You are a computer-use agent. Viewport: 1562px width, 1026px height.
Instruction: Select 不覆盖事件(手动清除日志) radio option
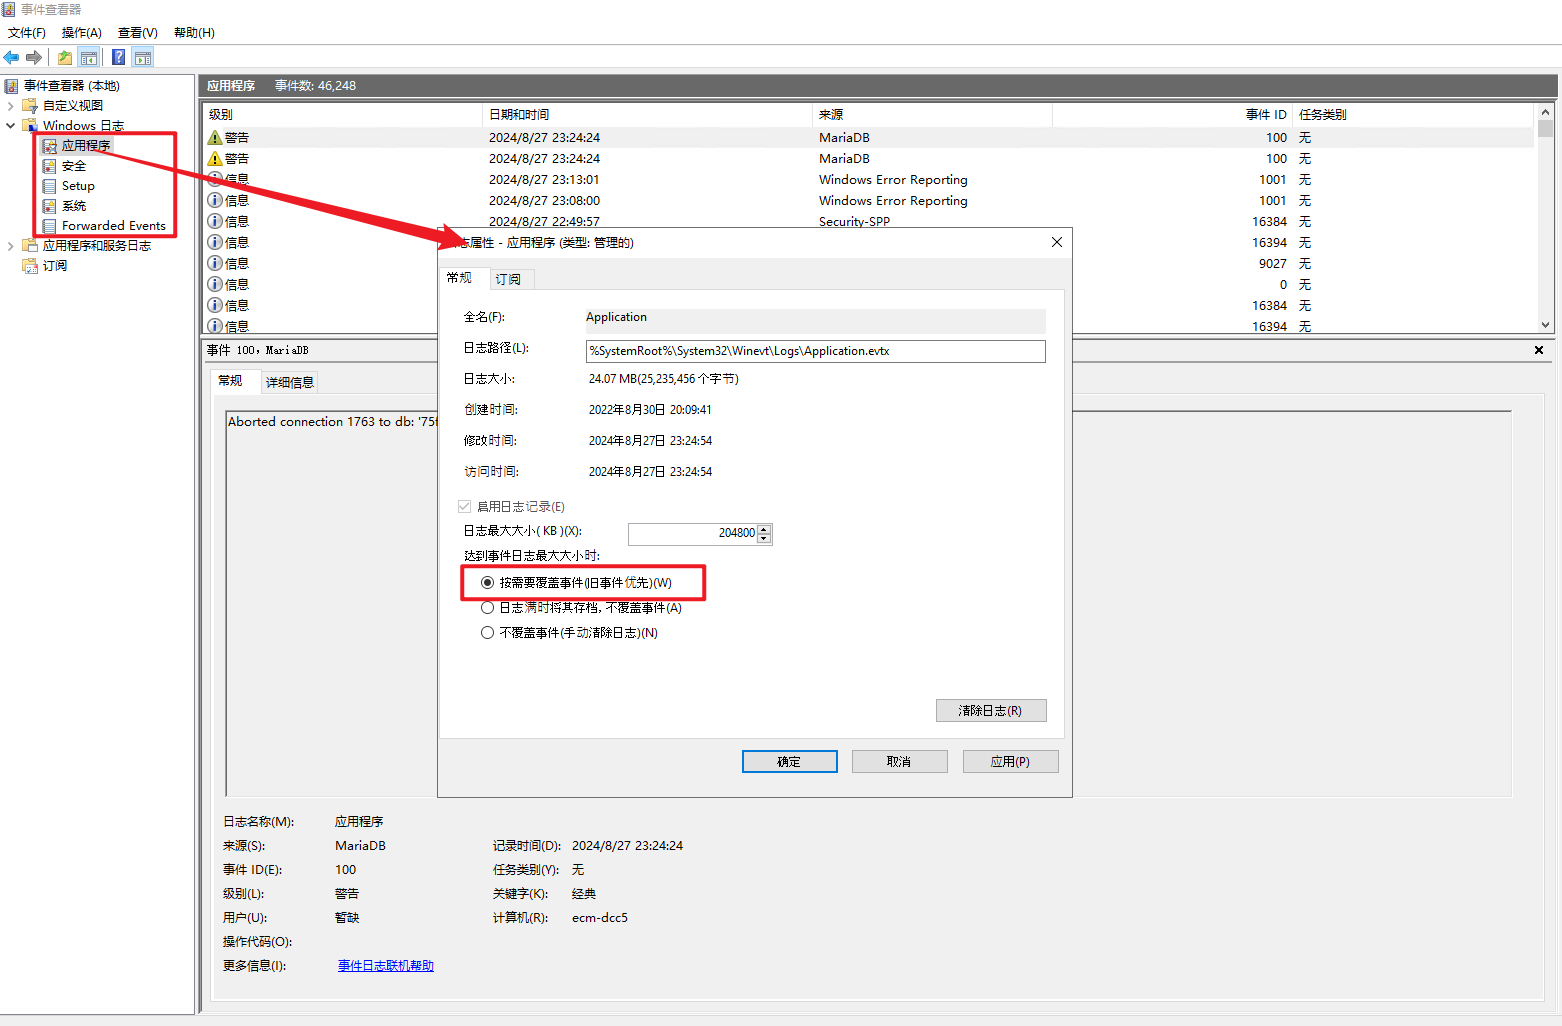pyautogui.click(x=488, y=633)
